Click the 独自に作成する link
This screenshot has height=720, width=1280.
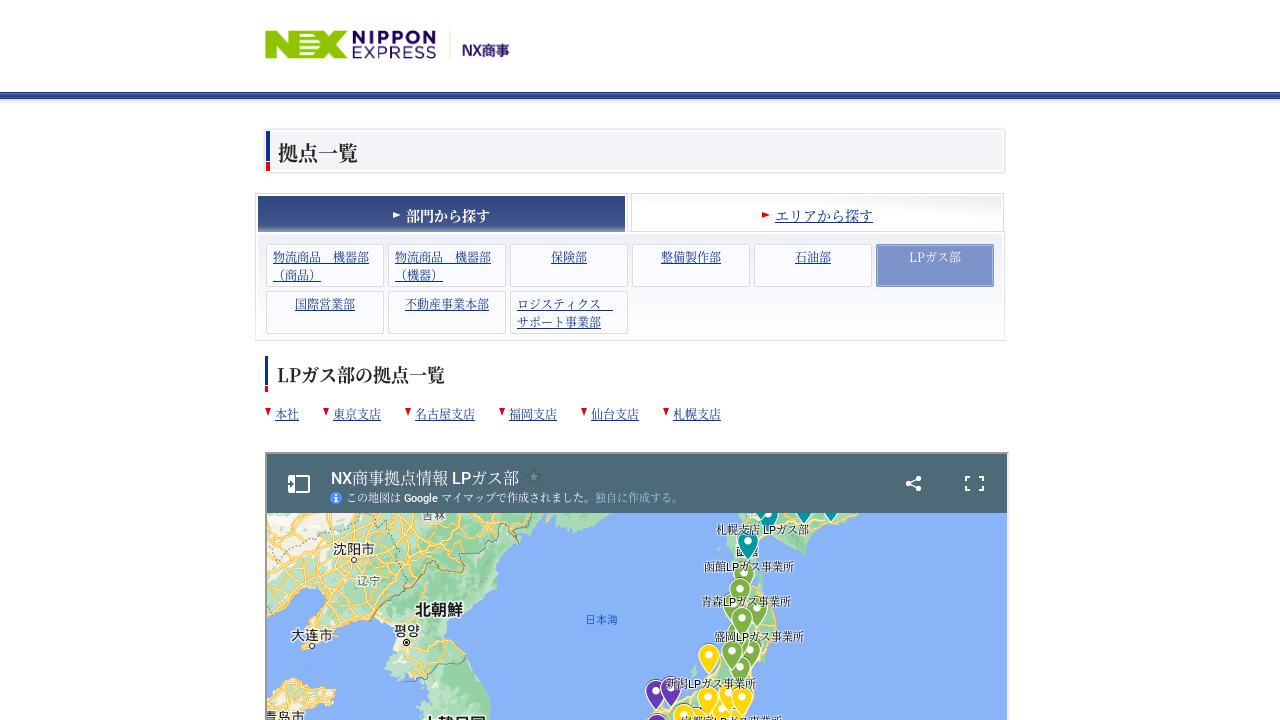pos(636,497)
